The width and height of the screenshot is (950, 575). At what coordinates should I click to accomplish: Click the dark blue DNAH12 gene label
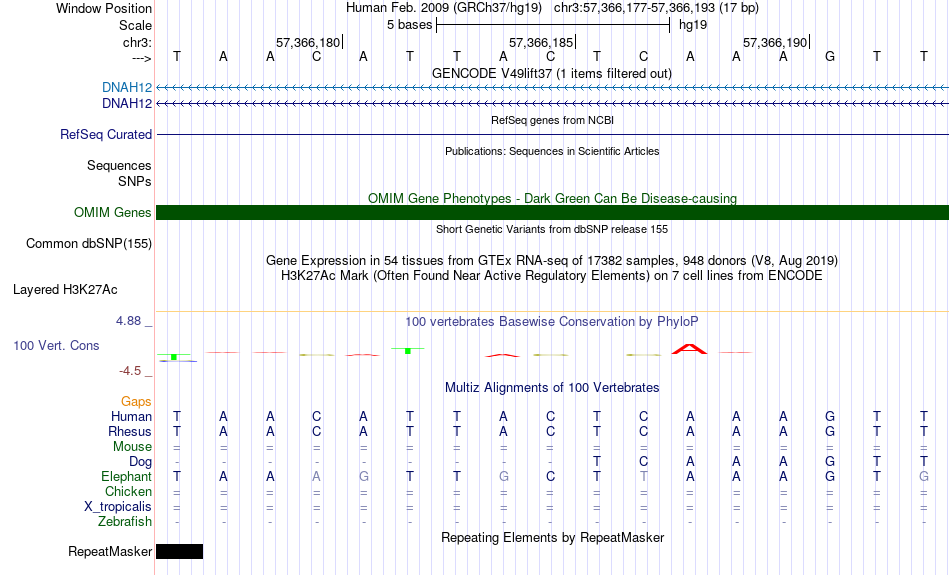(127, 104)
